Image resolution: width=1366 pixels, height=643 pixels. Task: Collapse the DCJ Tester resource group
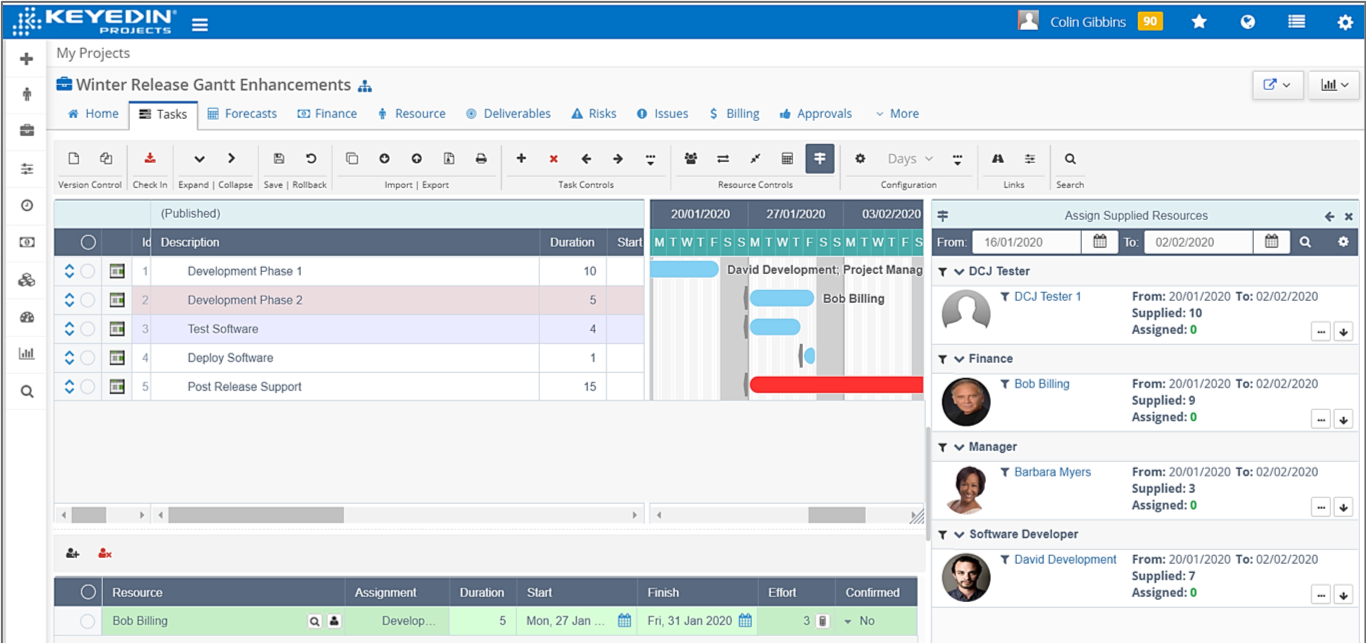[x=959, y=271]
